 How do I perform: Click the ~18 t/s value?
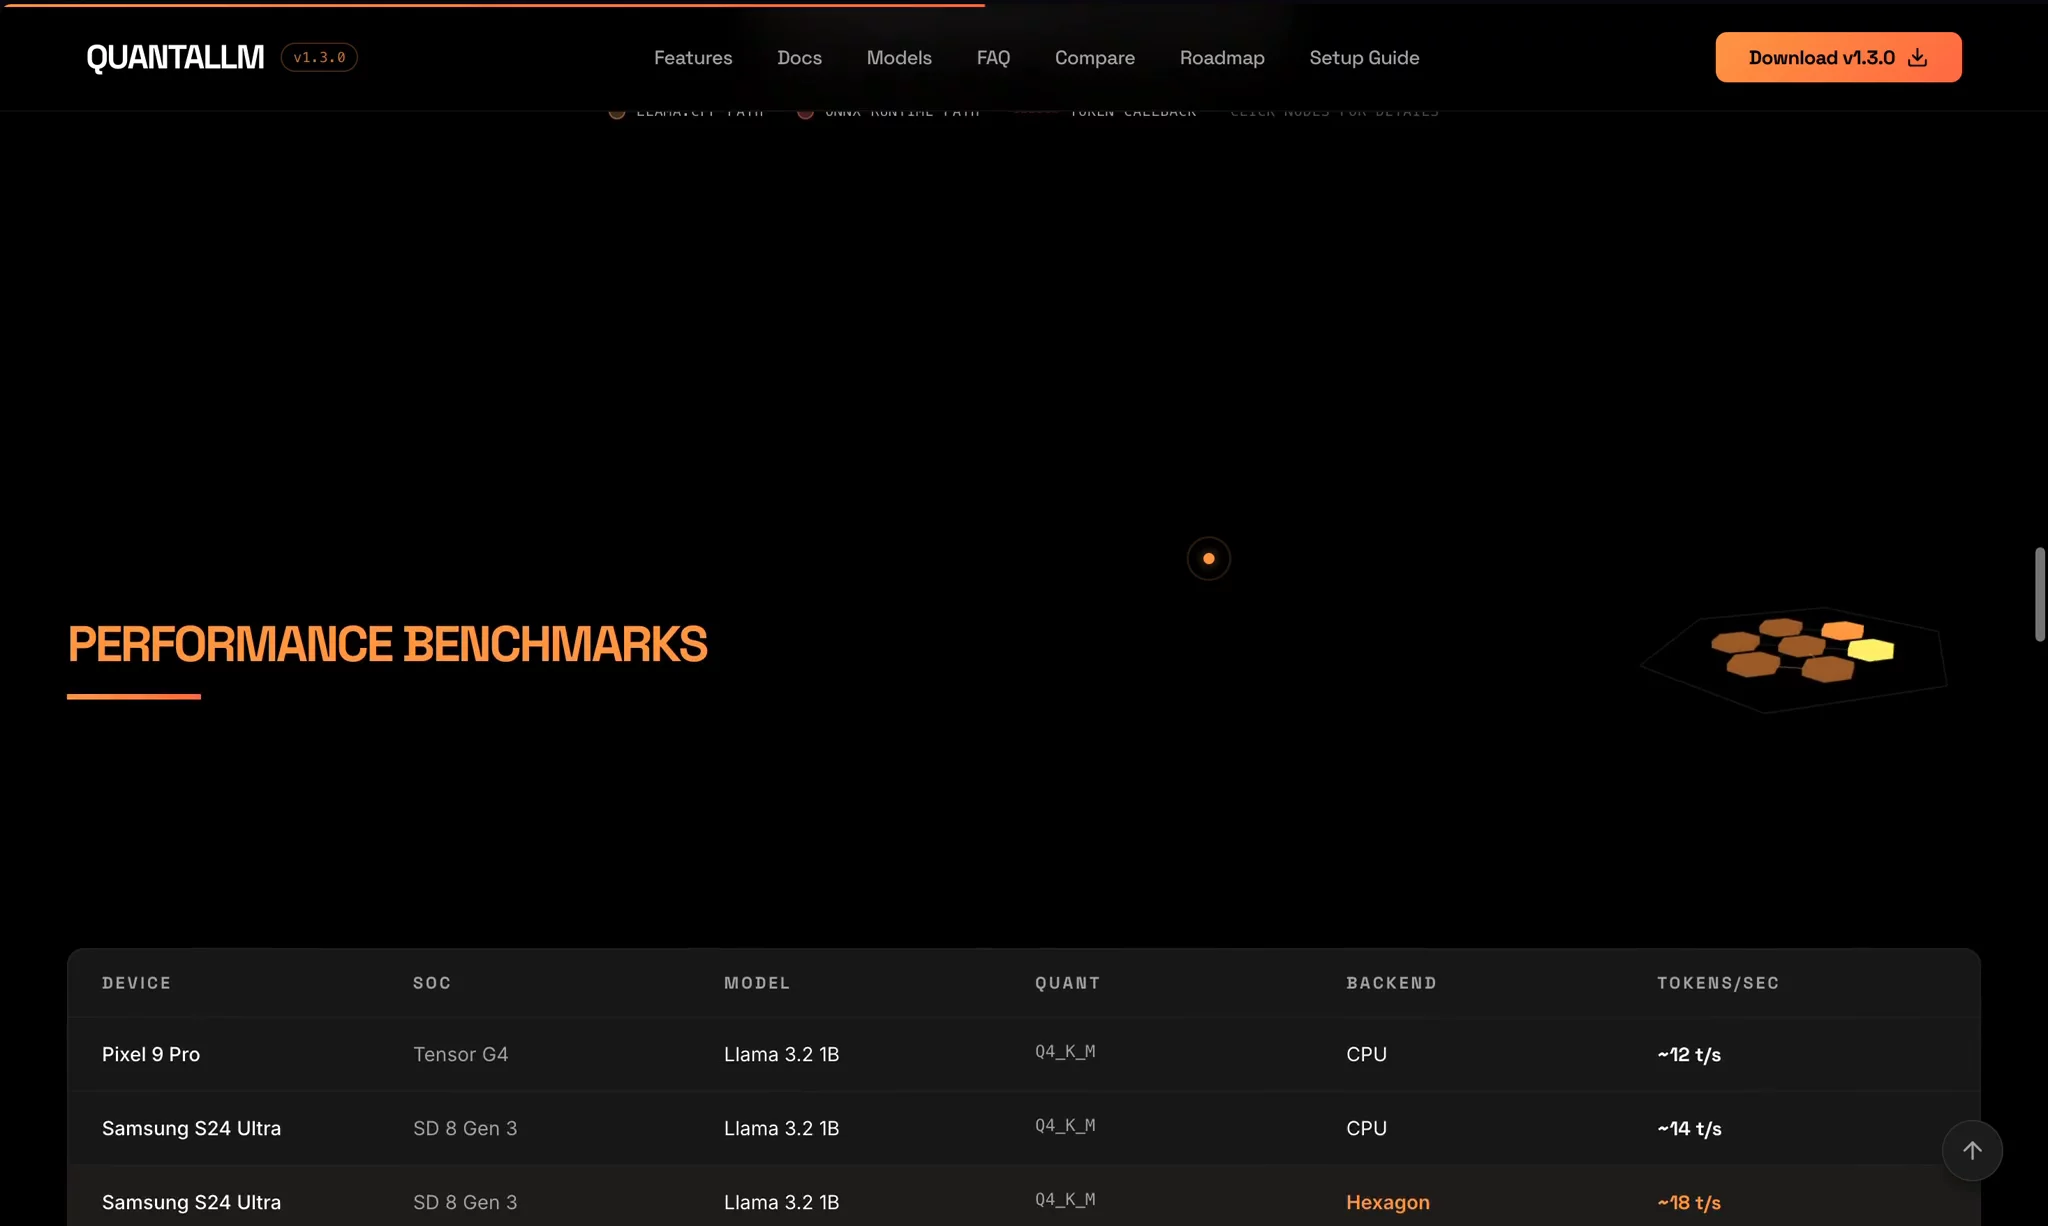click(x=1689, y=1202)
